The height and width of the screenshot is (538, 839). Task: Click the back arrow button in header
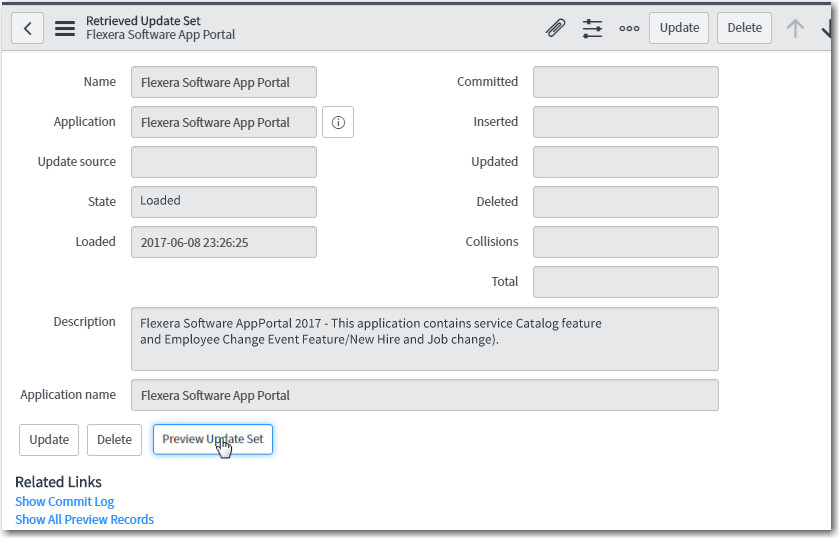pos(27,28)
